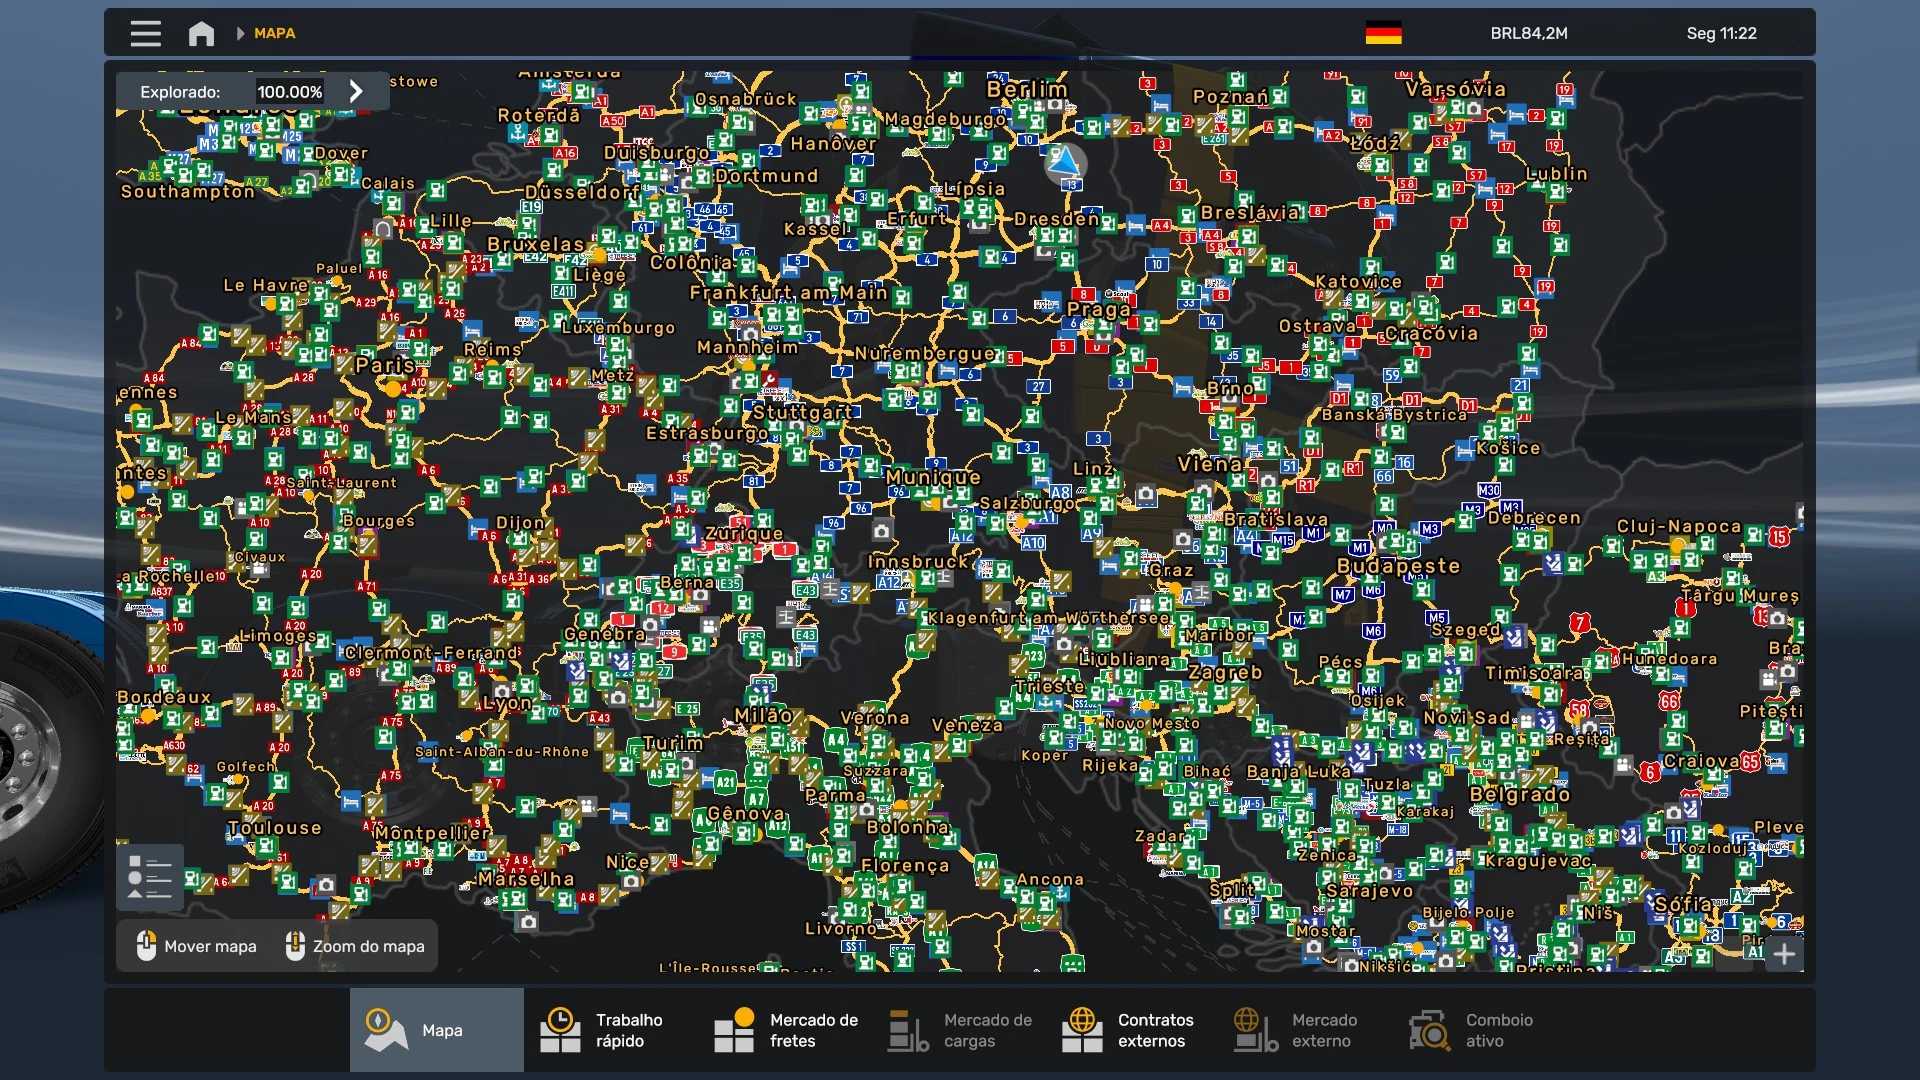Click the camera viewpoint icon below Linz
The image size is (1920, 1080).
click(1146, 494)
